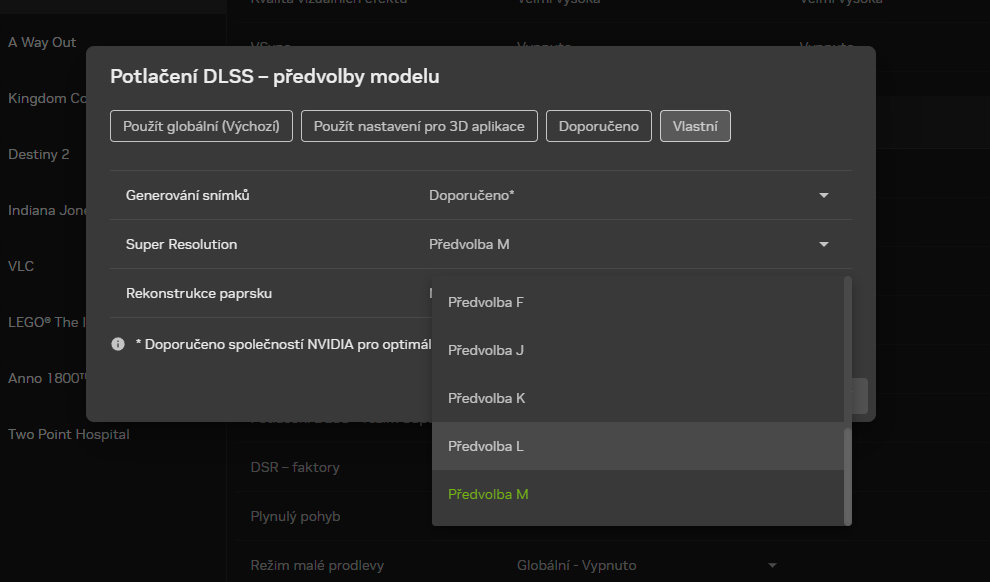Select the "Doporučeno" preset button
This screenshot has width=990, height=582.
click(598, 125)
